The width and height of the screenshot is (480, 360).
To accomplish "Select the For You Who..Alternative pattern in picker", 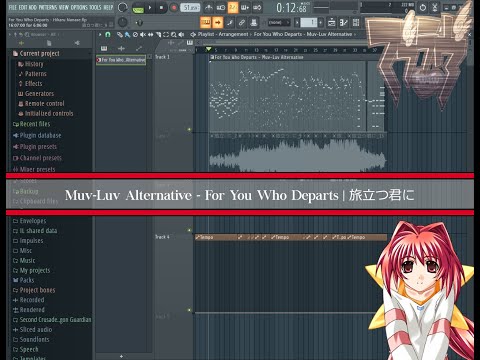I will 121,60.
